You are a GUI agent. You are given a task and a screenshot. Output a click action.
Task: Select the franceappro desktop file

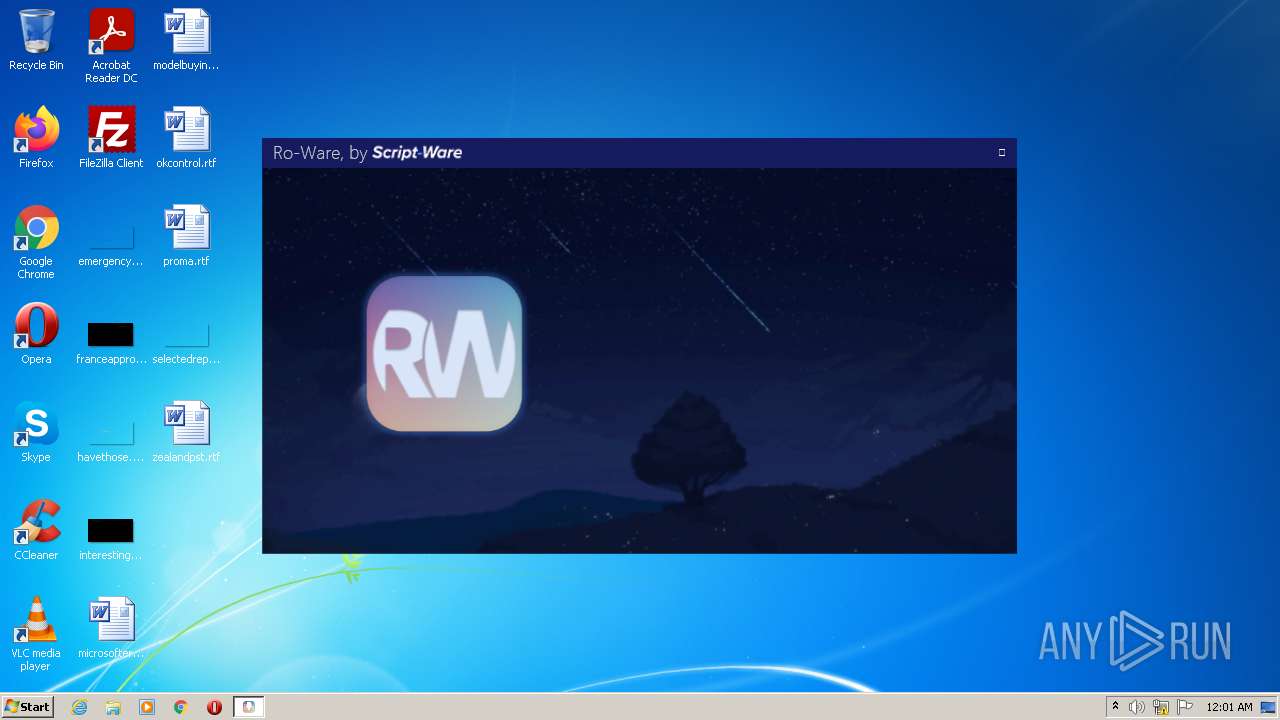point(111,343)
